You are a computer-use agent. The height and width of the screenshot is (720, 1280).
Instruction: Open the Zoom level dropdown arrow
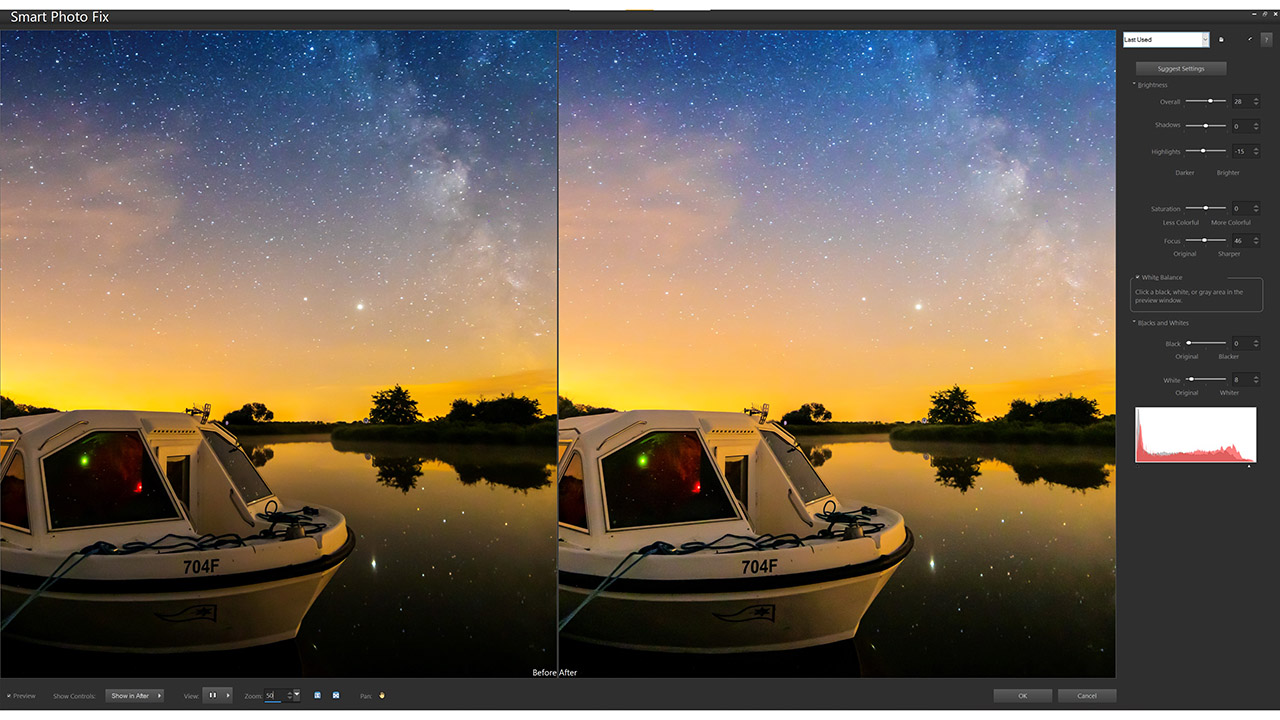pyautogui.click(x=296, y=695)
